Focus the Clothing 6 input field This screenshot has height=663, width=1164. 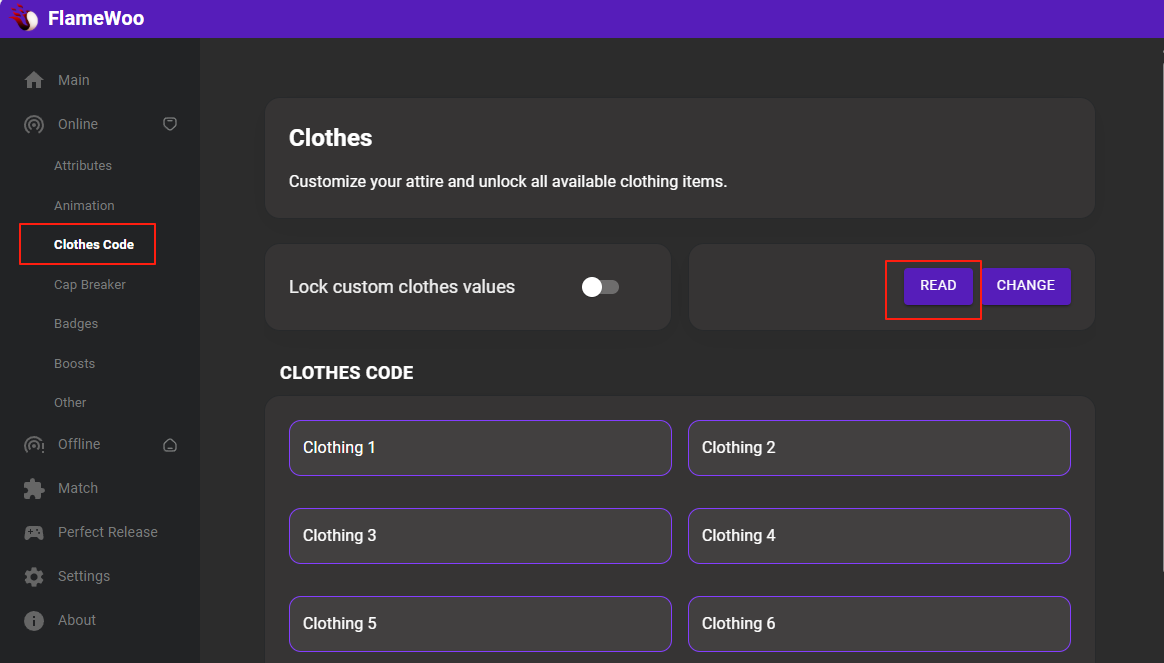pos(879,624)
